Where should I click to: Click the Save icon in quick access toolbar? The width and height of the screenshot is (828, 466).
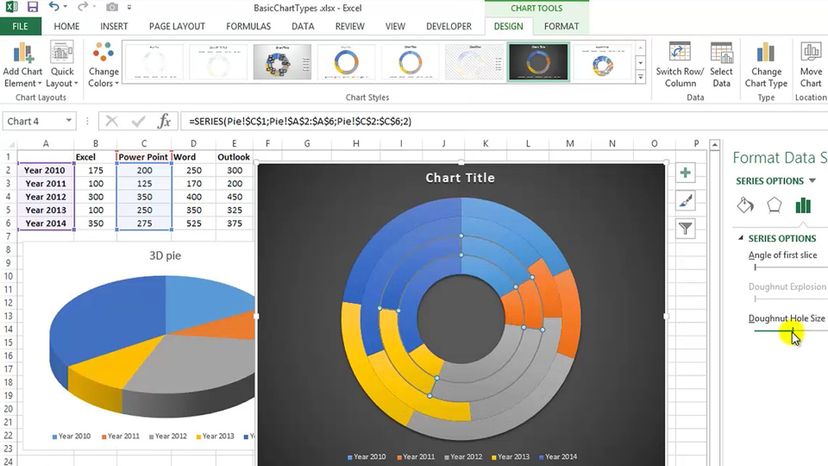[x=33, y=7]
